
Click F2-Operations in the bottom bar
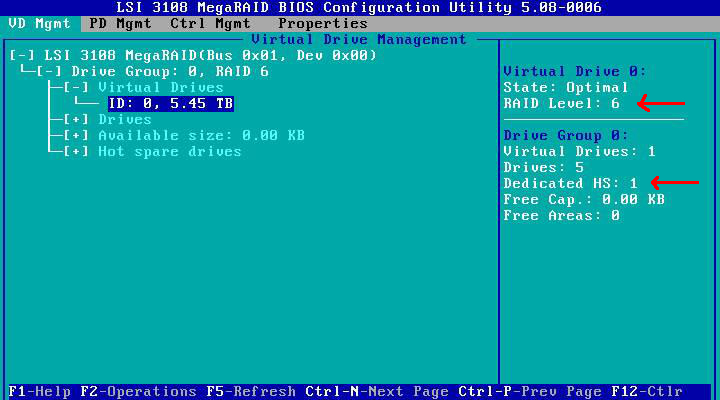[x=139, y=392]
